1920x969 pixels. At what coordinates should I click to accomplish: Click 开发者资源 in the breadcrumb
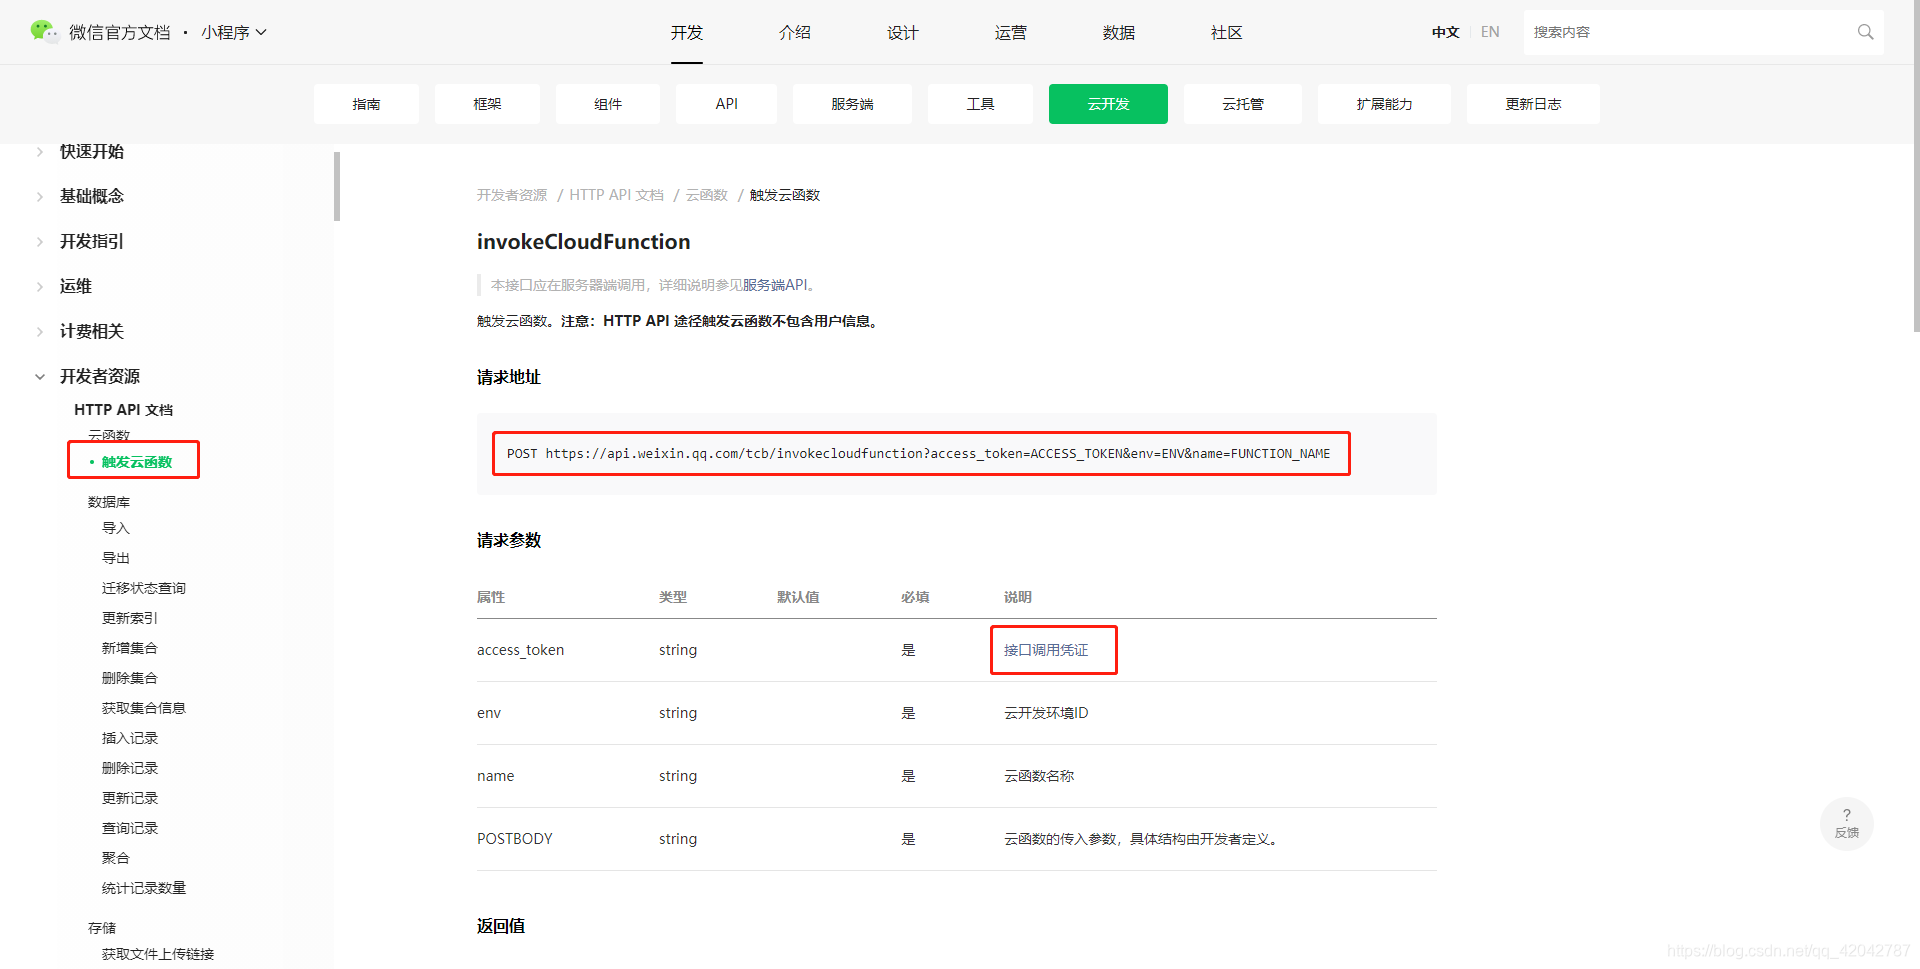(512, 195)
